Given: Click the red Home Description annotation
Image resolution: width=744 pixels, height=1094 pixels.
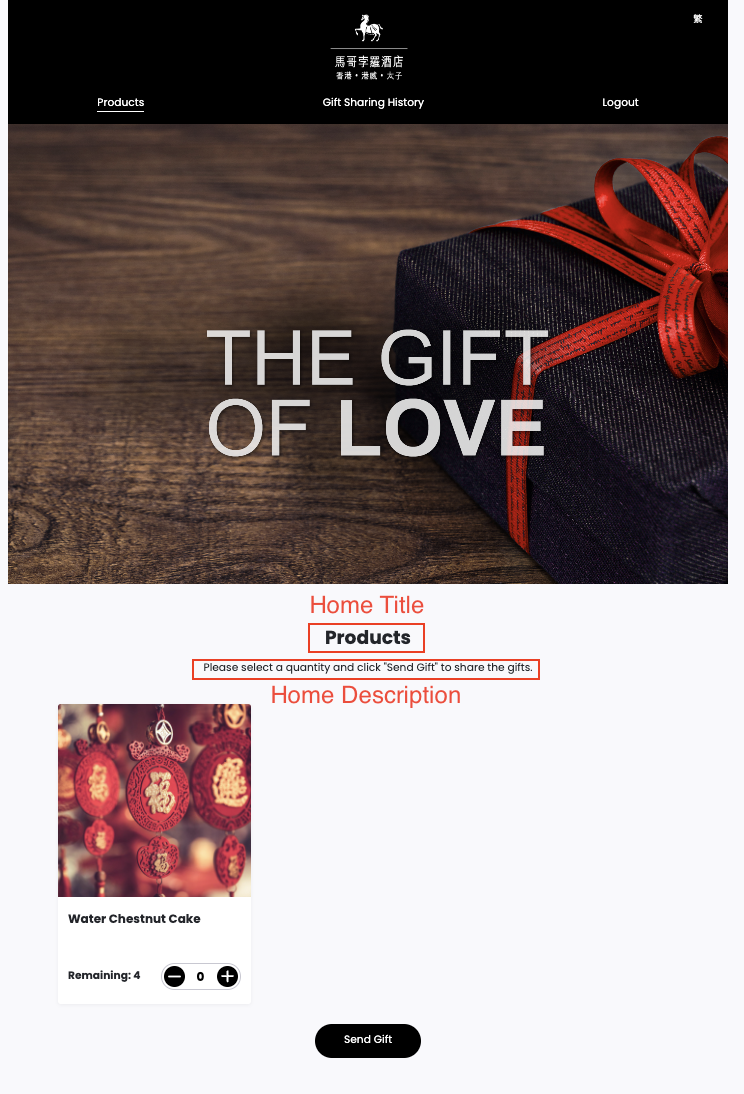Looking at the screenshot, I should coord(366,695).
